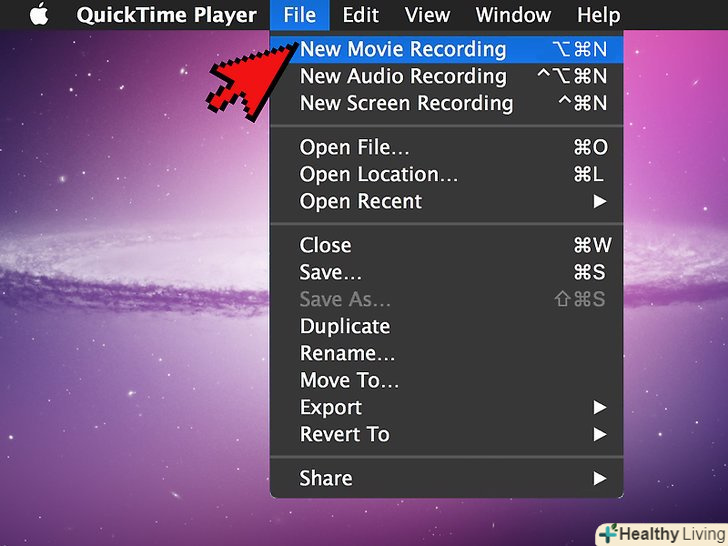728x546 pixels.
Task: Open the View menu
Action: pyautogui.click(x=427, y=15)
